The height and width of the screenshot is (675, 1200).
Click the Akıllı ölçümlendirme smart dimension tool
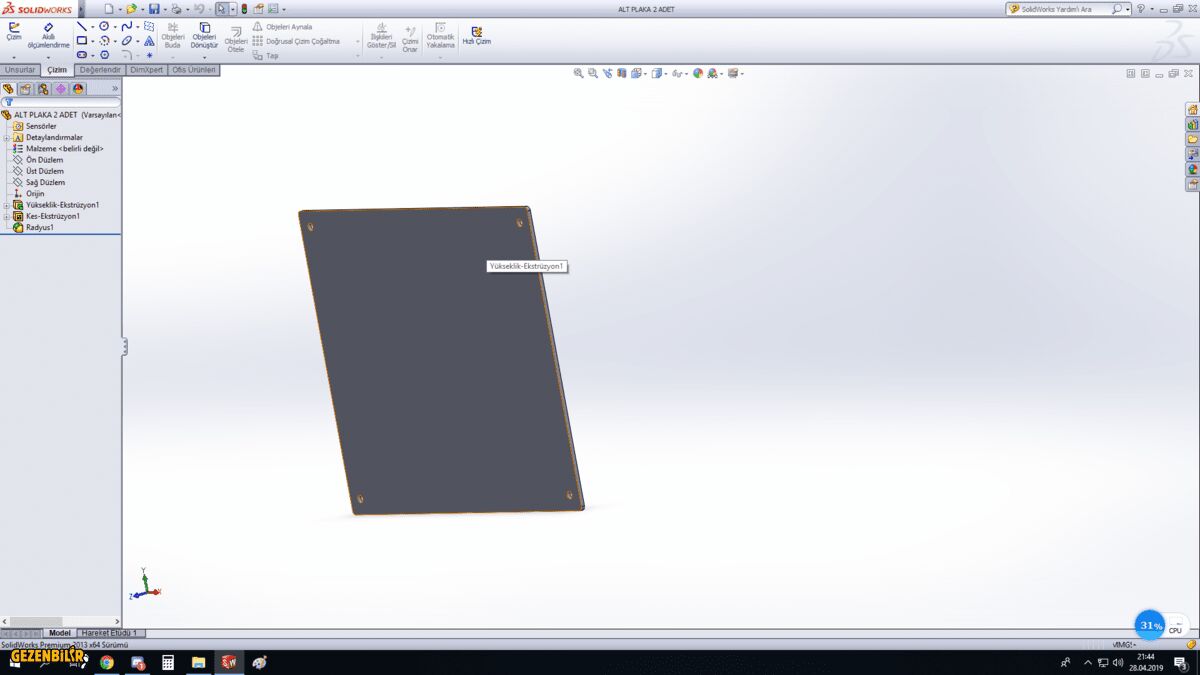tap(48, 35)
